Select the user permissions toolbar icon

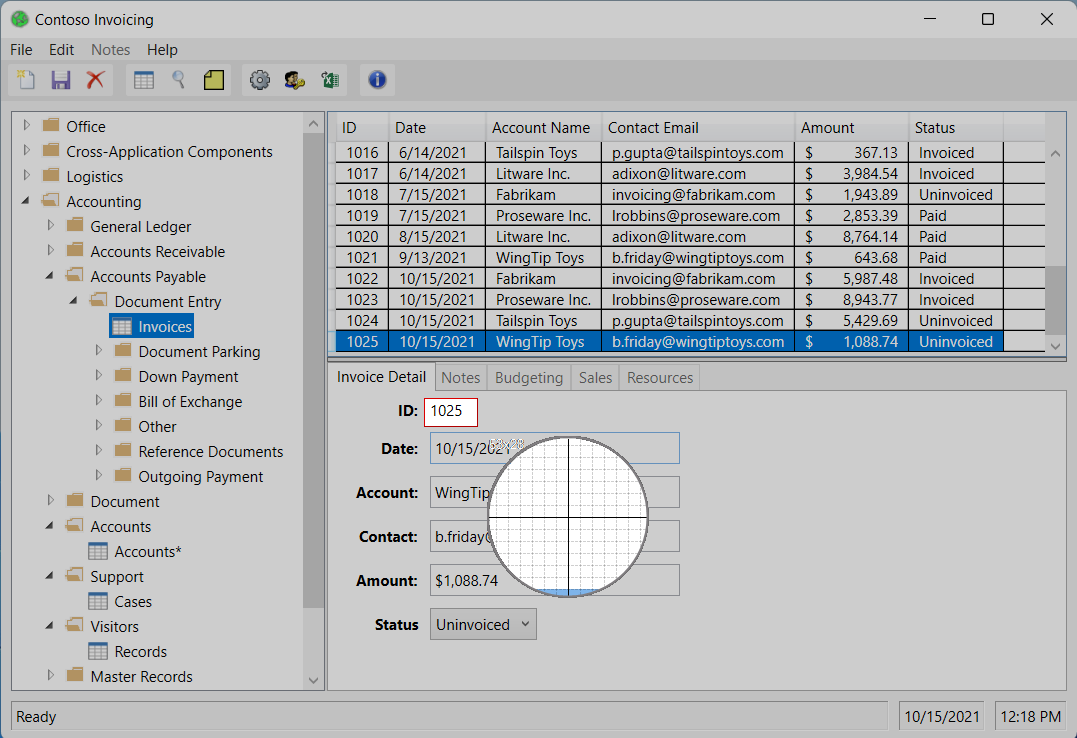point(295,80)
